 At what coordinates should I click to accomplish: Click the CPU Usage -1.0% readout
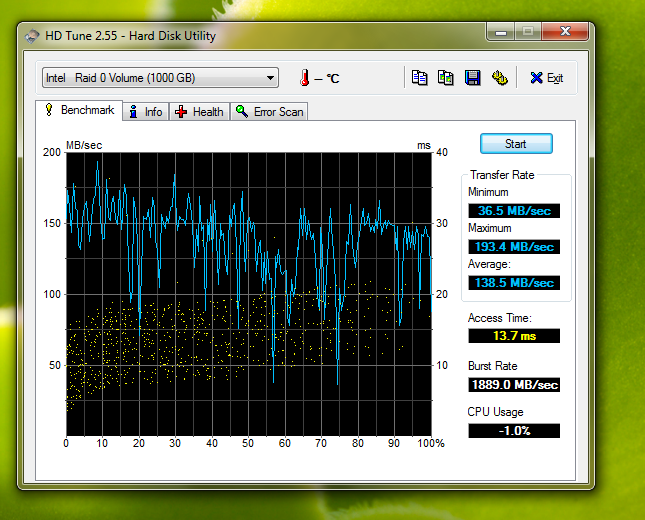pos(514,431)
